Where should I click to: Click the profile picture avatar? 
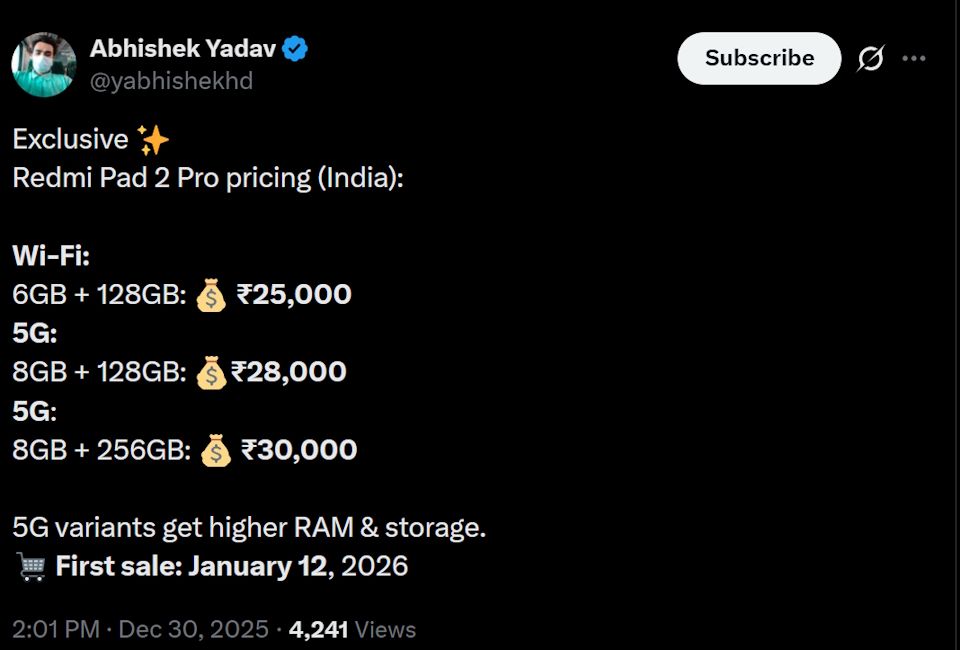(44, 62)
